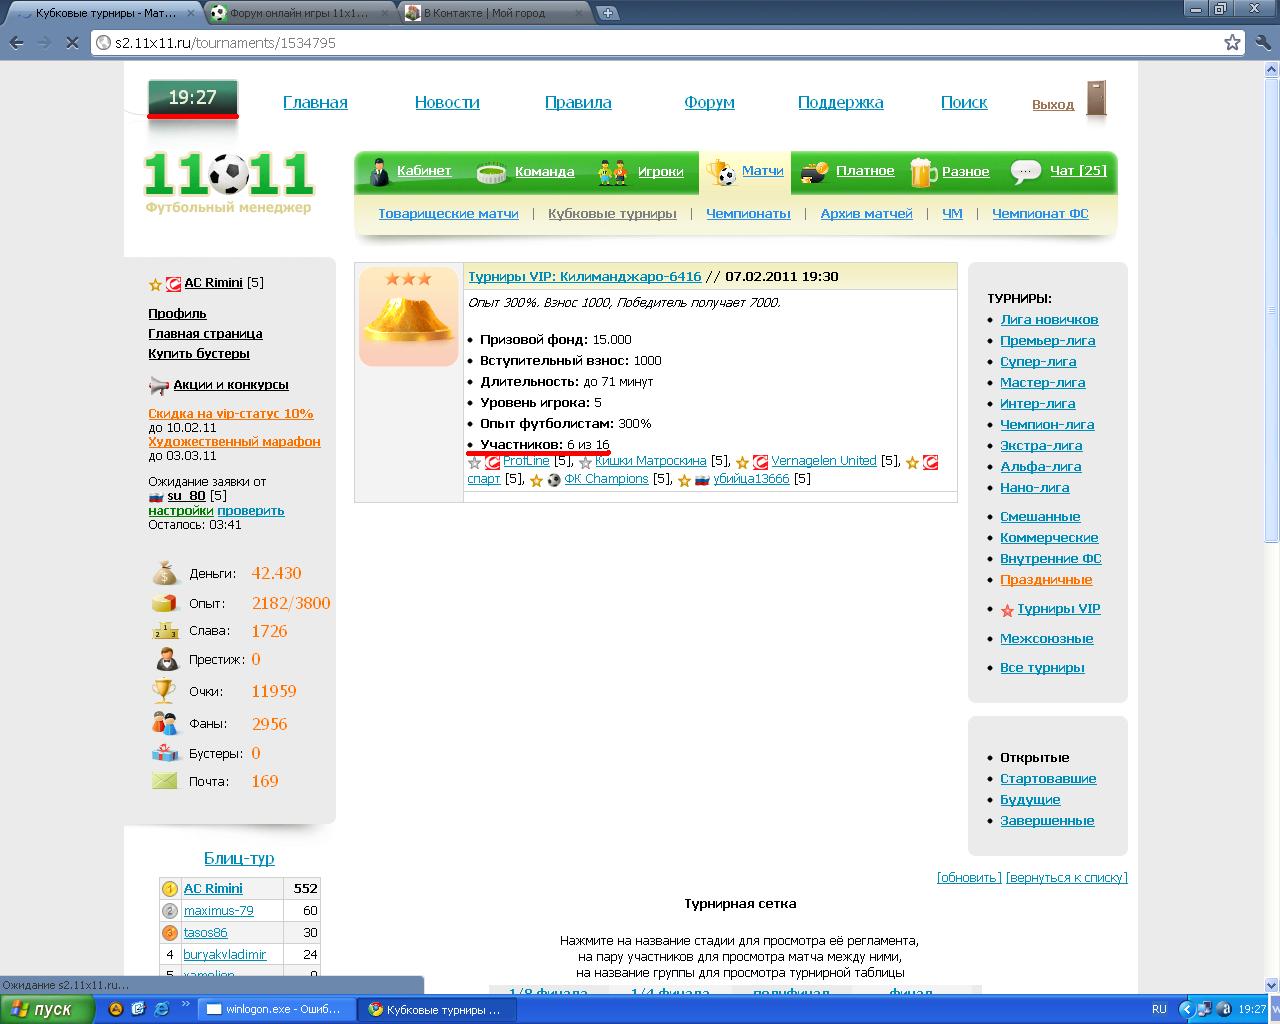1280x1024 pixels.
Task: Click the chat speech bubble icon
Action: tap(1025, 172)
